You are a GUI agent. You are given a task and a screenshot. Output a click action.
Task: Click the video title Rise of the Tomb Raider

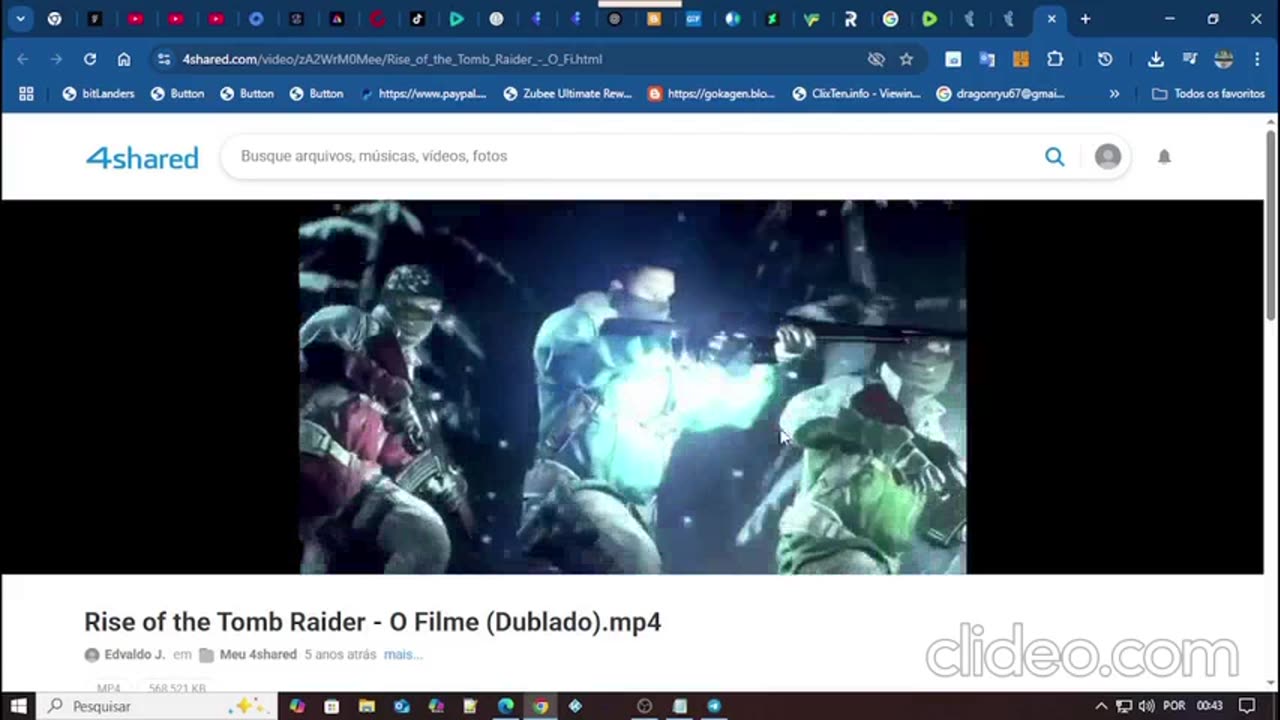(x=372, y=622)
